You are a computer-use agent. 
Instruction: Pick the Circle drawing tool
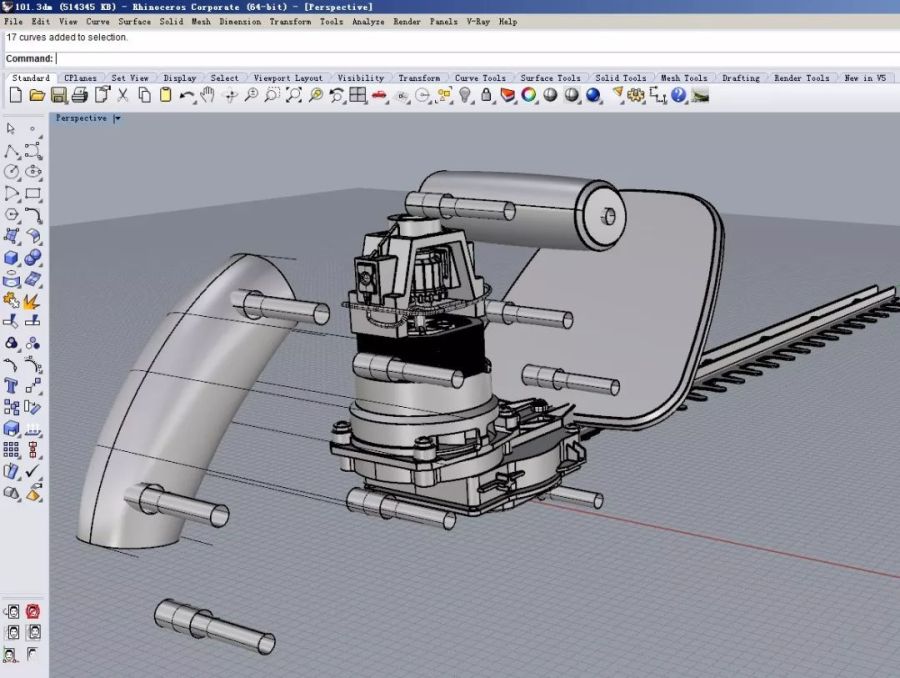[12, 172]
